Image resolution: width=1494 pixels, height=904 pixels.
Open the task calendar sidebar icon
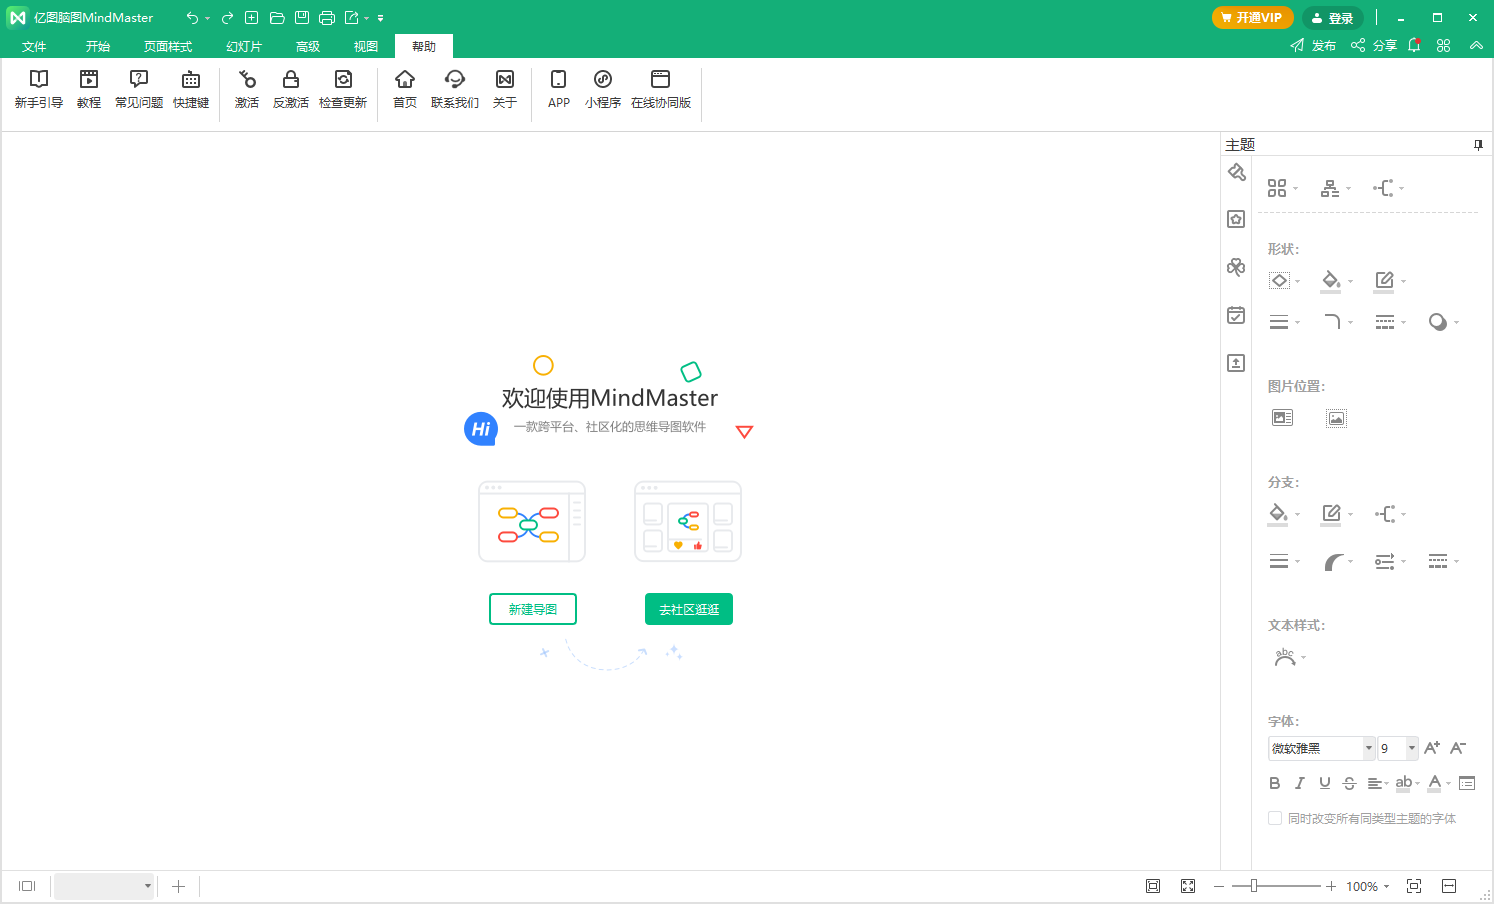coord(1236,315)
